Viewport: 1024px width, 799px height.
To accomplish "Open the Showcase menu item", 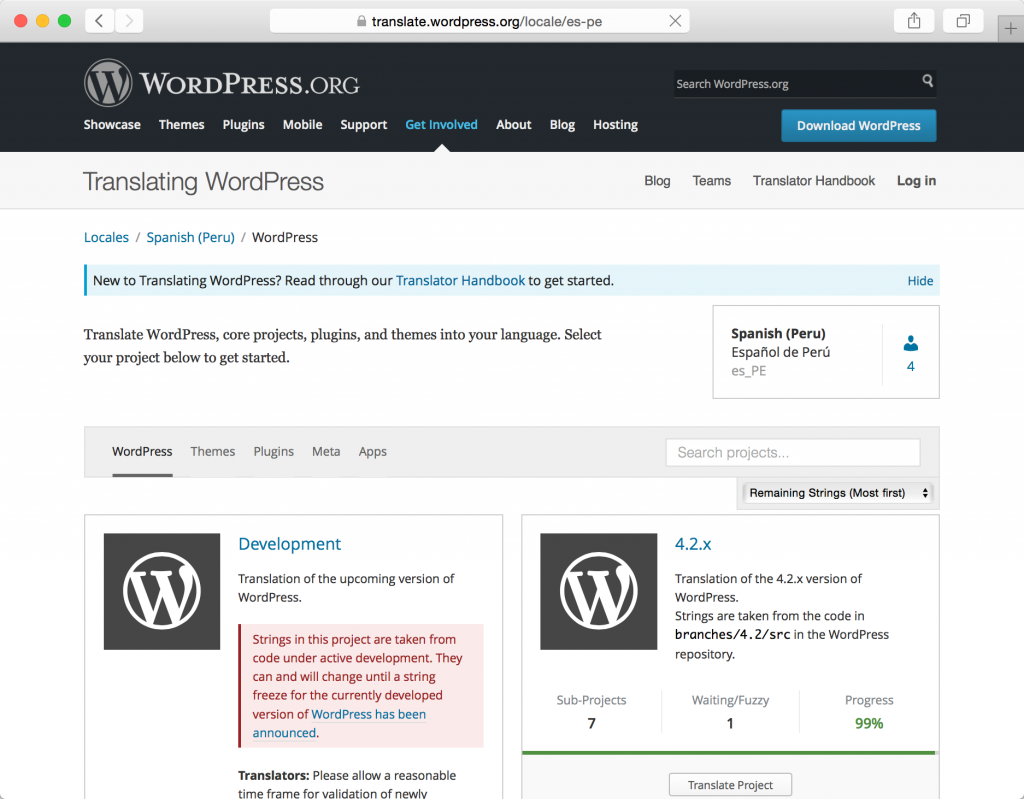I will [112, 124].
